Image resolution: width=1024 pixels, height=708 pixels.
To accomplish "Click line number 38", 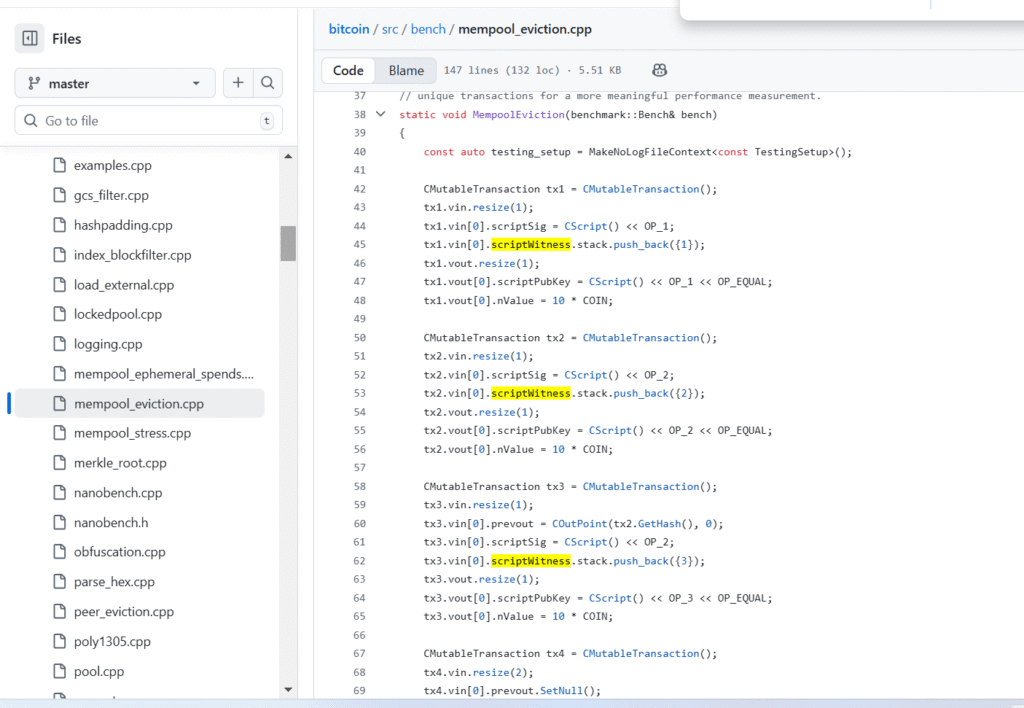I will tap(359, 114).
